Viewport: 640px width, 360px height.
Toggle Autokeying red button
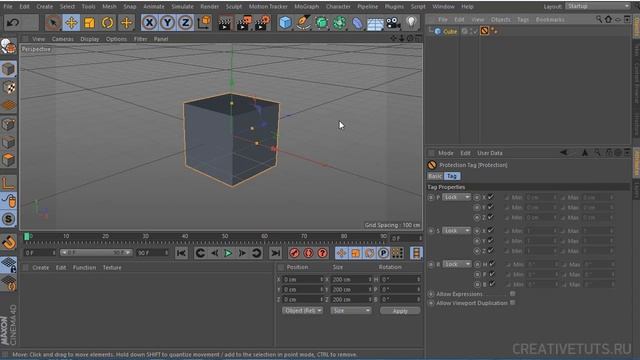(308, 253)
